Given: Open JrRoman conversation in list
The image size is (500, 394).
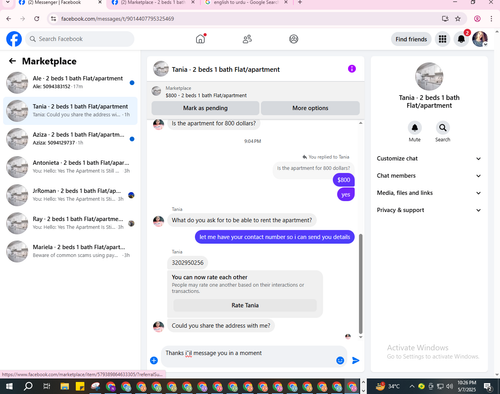Looking at the screenshot, I should [x=70, y=195].
